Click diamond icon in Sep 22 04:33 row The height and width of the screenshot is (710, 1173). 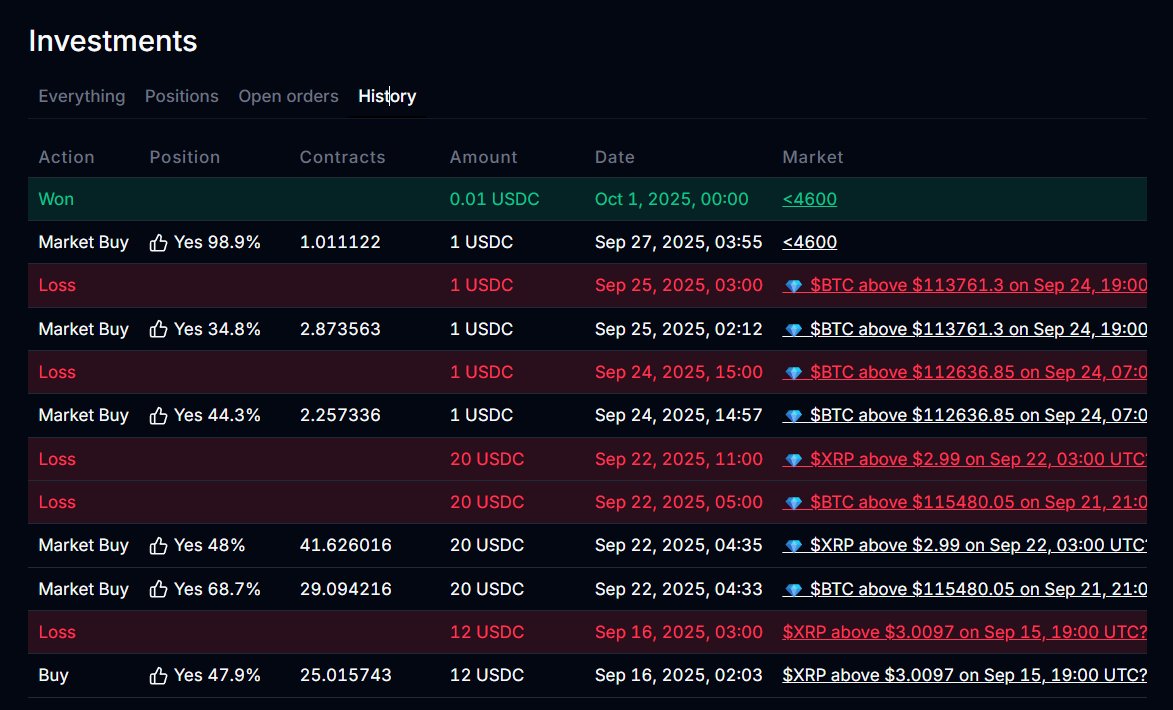tap(794, 590)
